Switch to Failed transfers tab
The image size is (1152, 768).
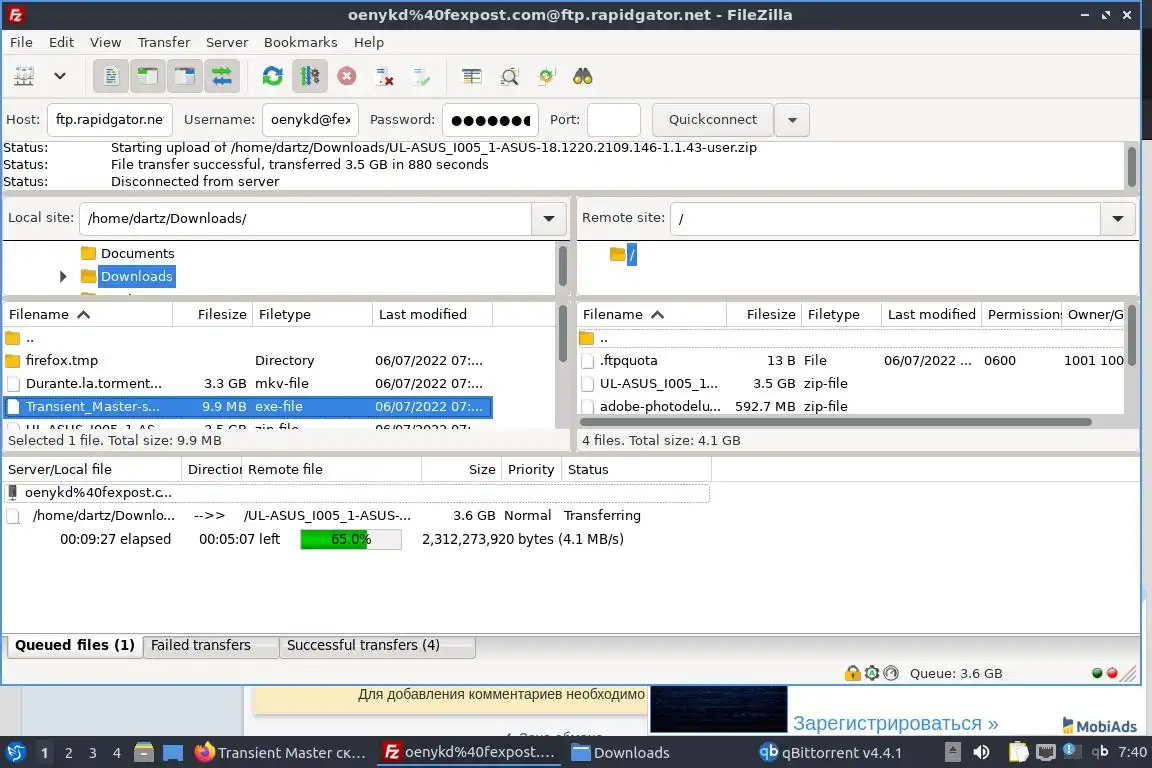(210, 645)
